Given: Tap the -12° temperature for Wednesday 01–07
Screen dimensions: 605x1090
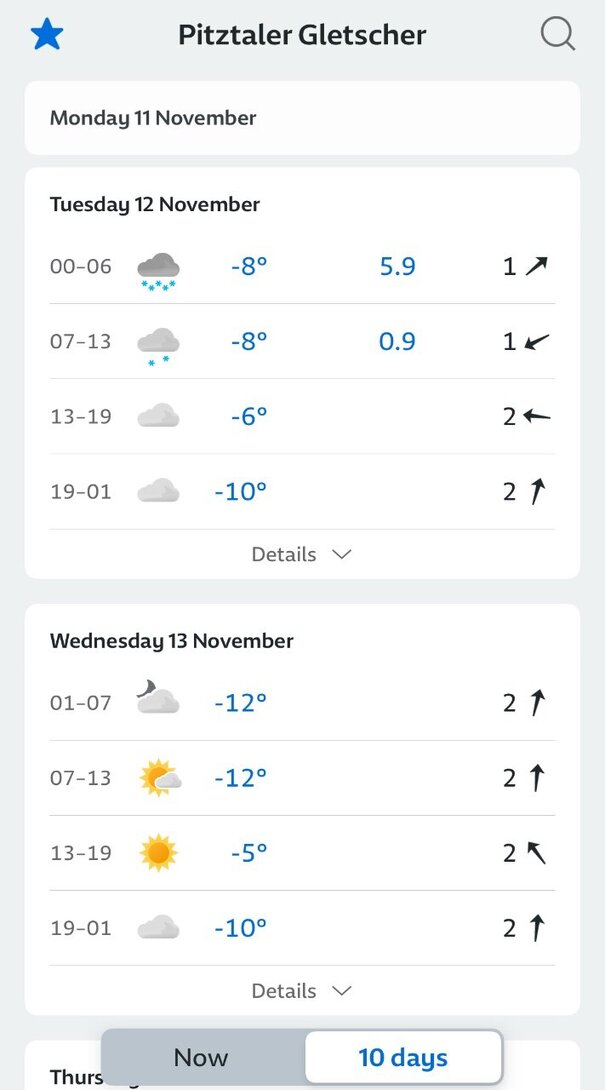Looking at the screenshot, I should coord(241,703).
